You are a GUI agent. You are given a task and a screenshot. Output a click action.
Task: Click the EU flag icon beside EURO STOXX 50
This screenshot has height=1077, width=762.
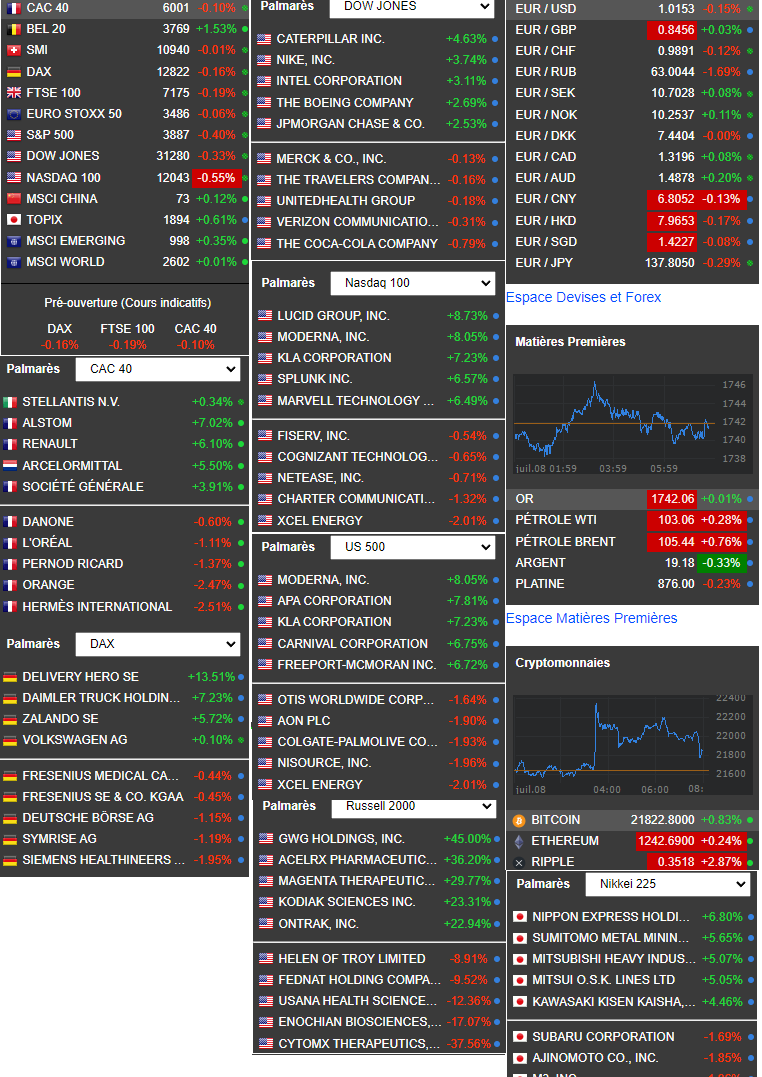click(14, 114)
